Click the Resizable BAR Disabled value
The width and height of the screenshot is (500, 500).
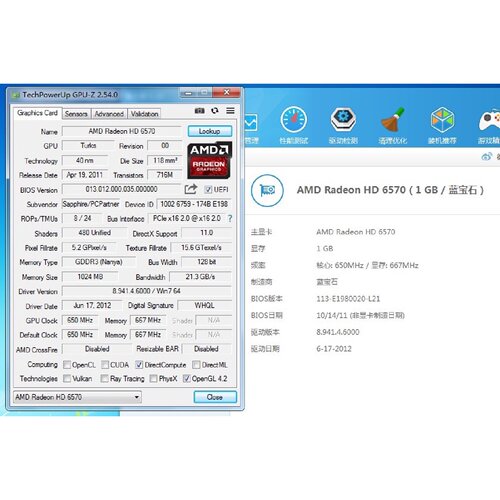(x=206, y=349)
